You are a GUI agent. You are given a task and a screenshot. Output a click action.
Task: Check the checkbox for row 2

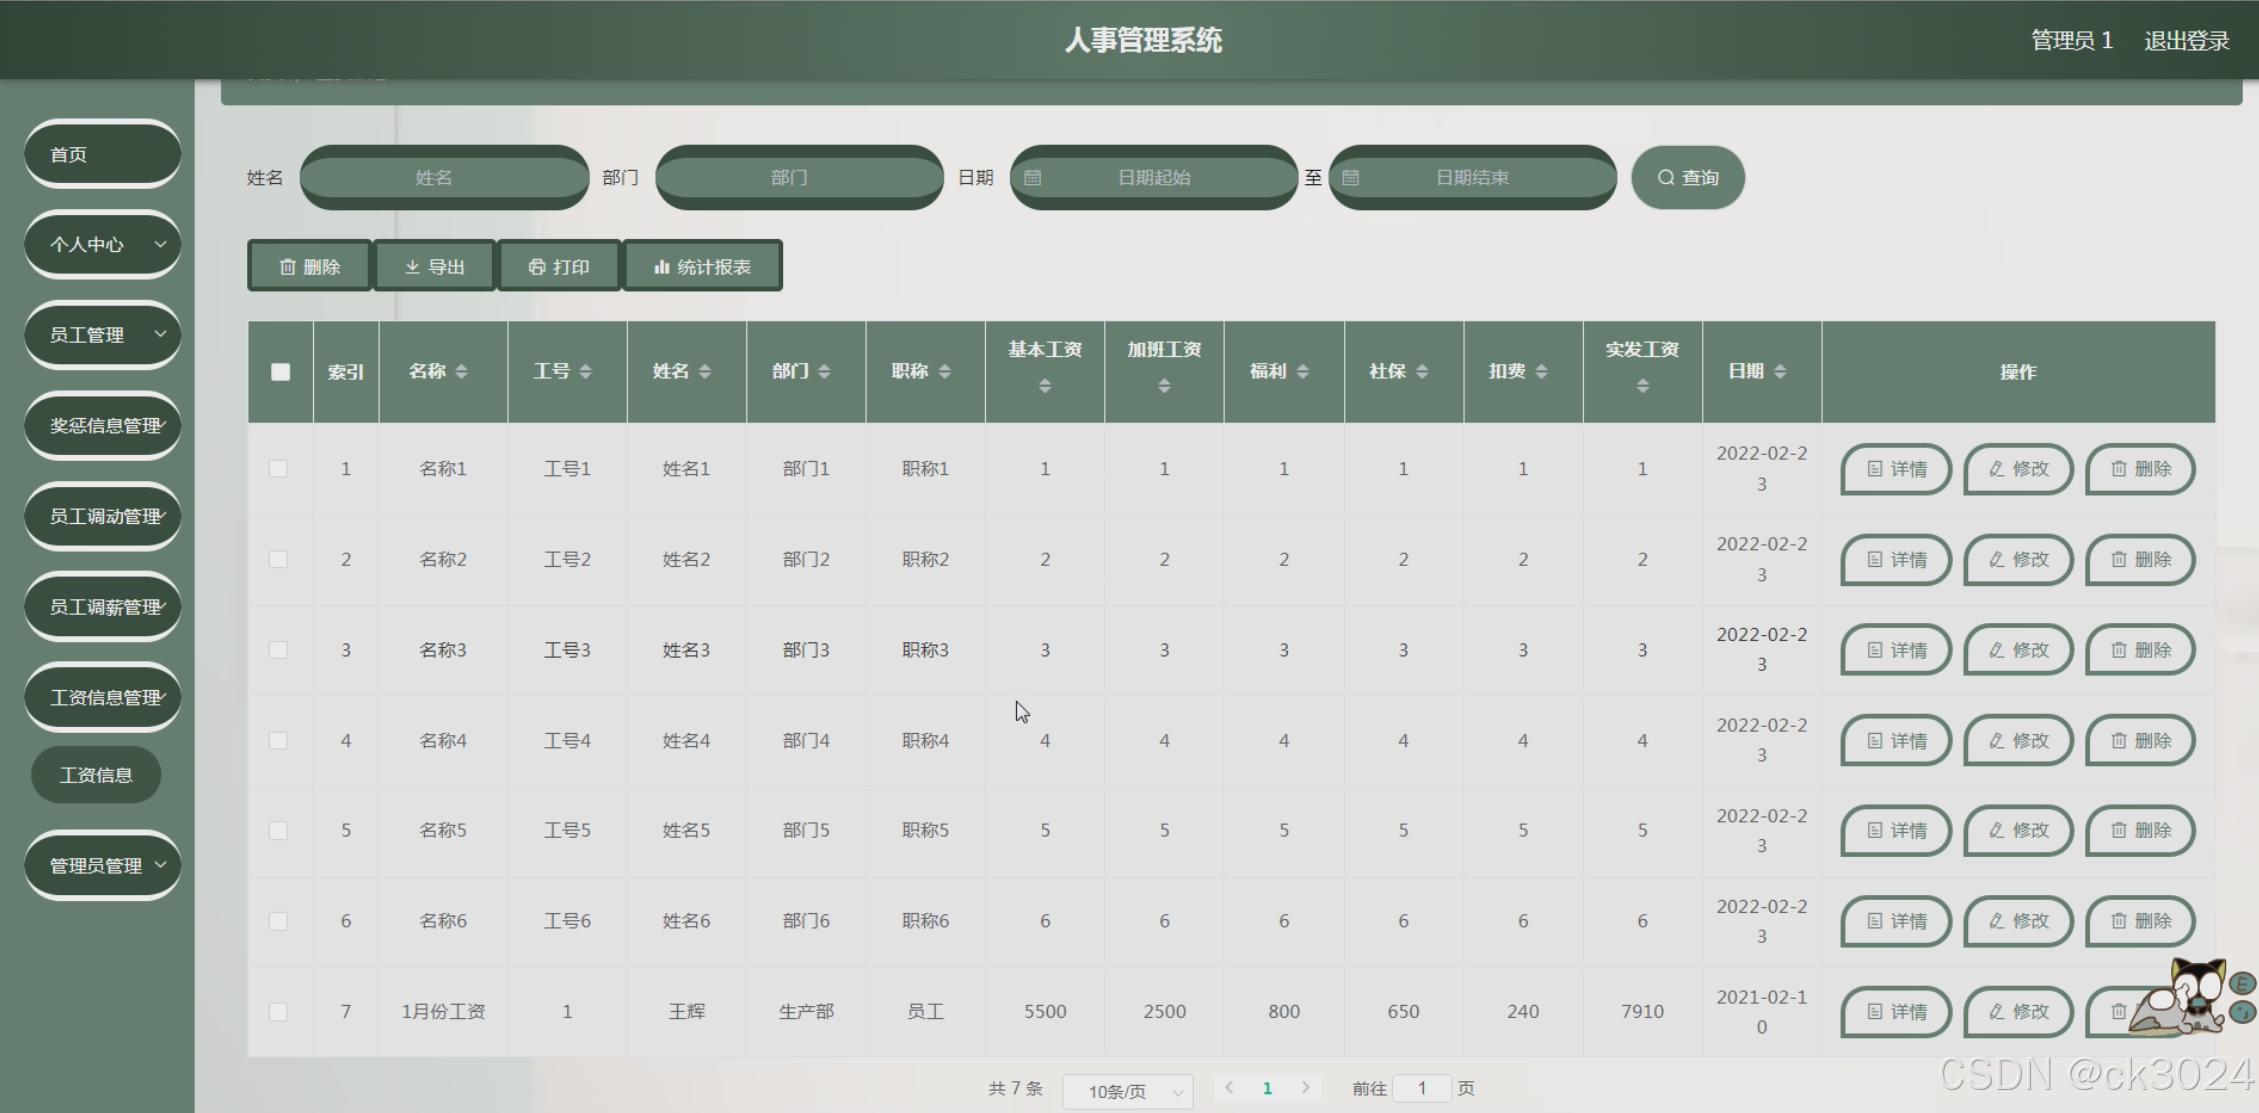(x=278, y=560)
